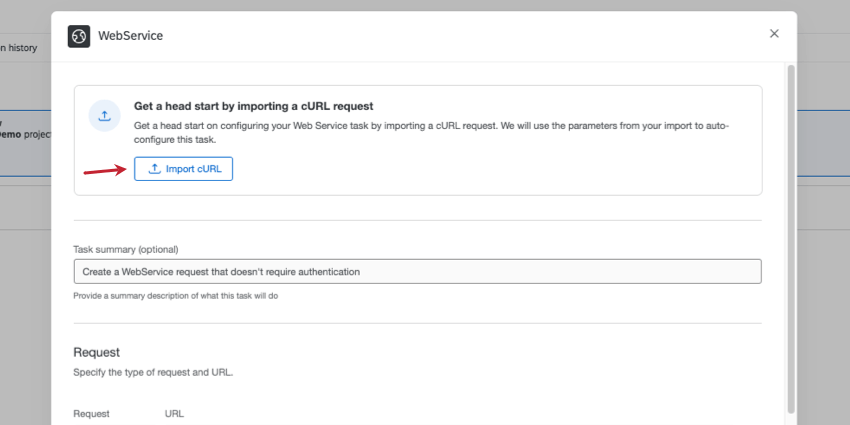The image size is (850, 425).
Task: Close the WebService dialog
Action: (774, 34)
